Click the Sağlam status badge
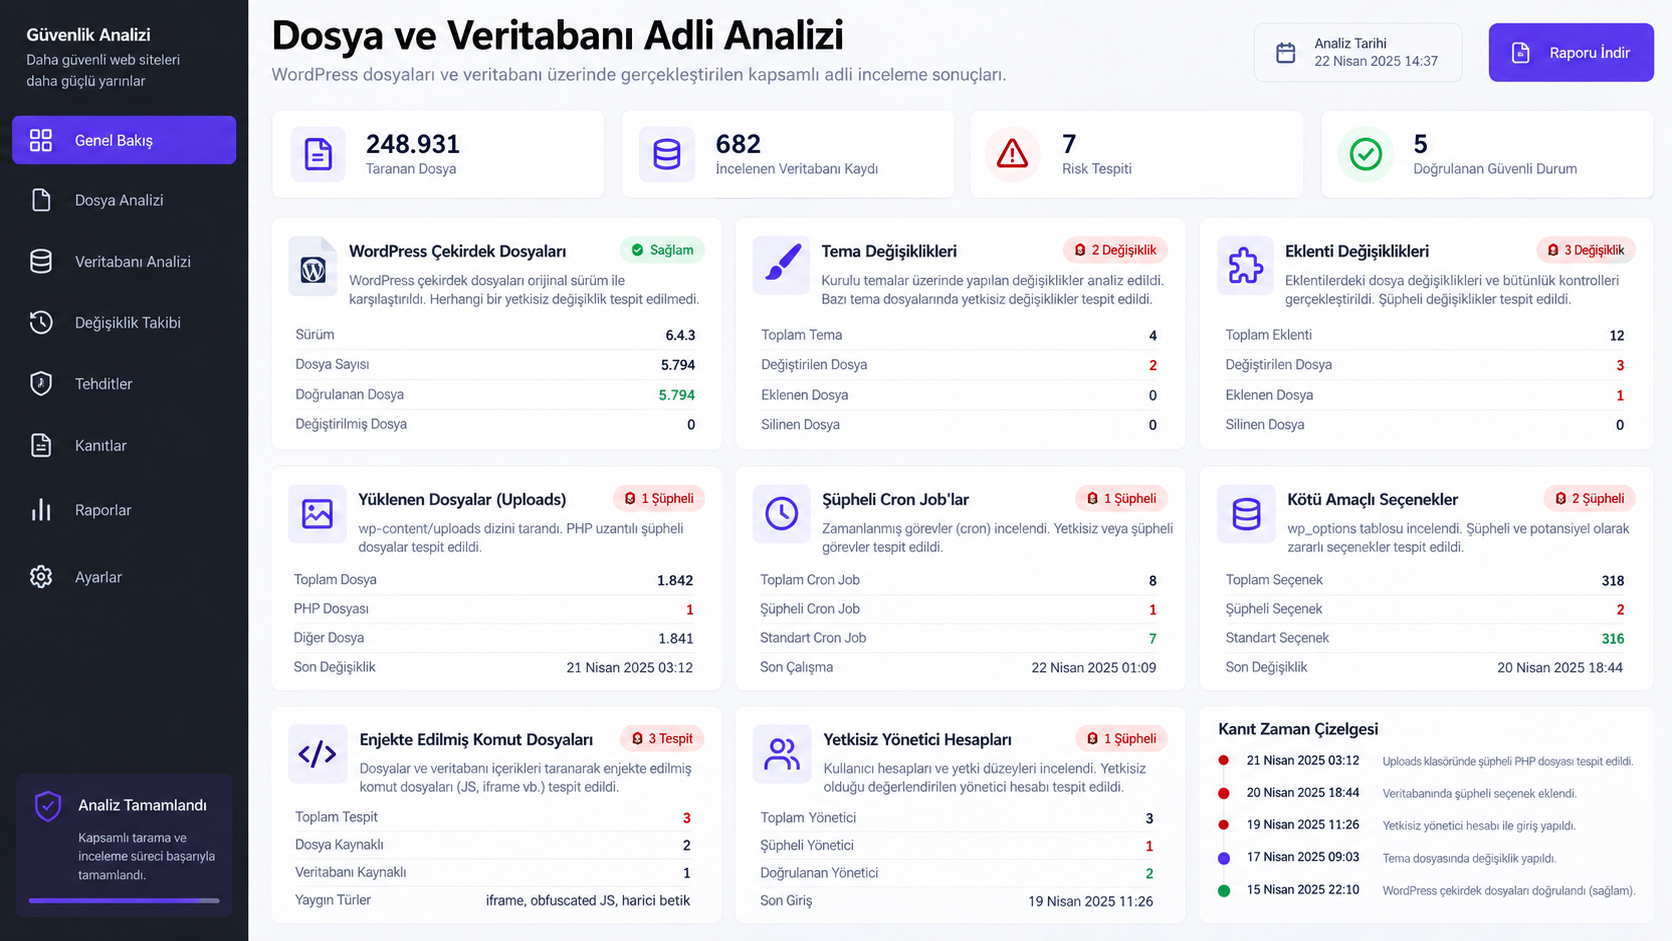The image size is (1672, 941). click(662, 250)
